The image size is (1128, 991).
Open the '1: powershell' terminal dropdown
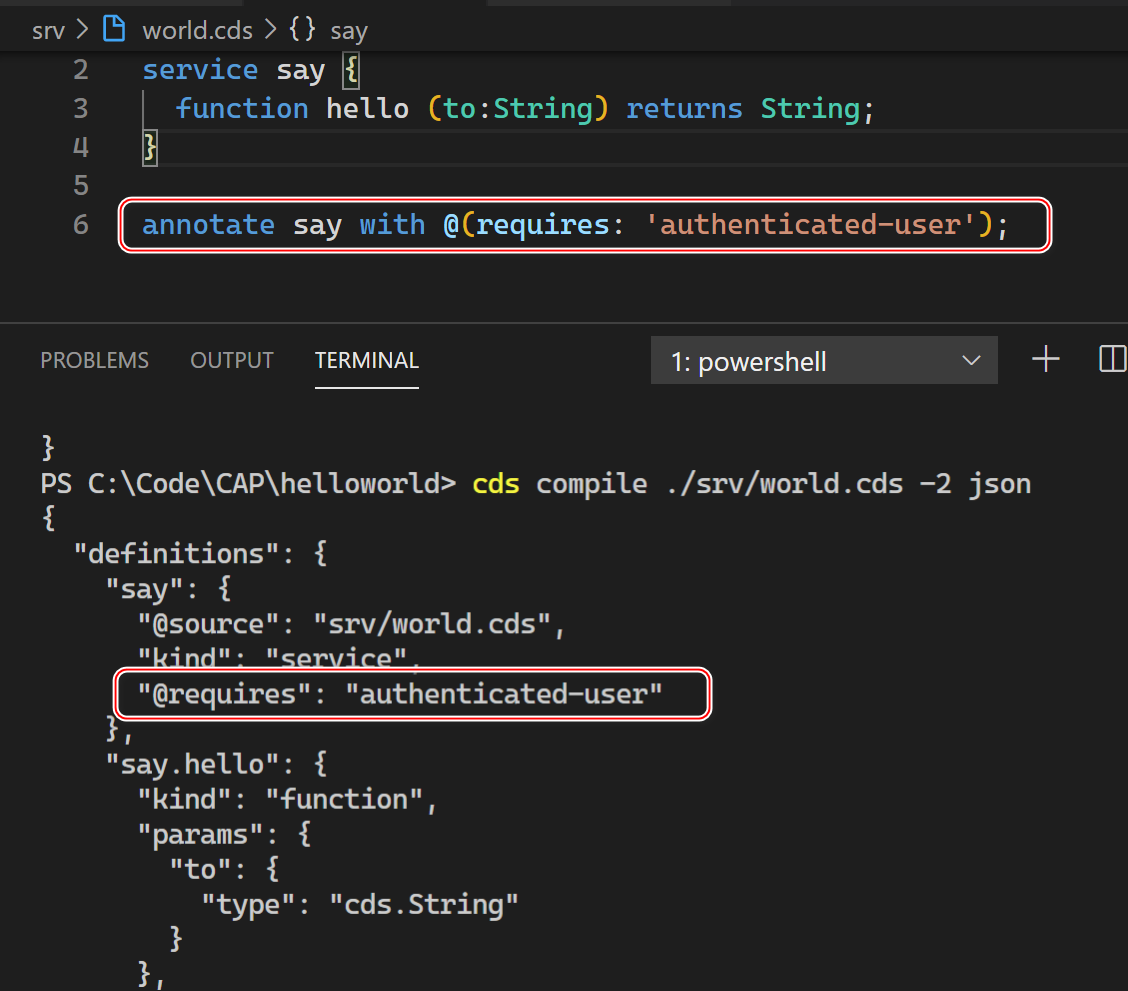824,360
